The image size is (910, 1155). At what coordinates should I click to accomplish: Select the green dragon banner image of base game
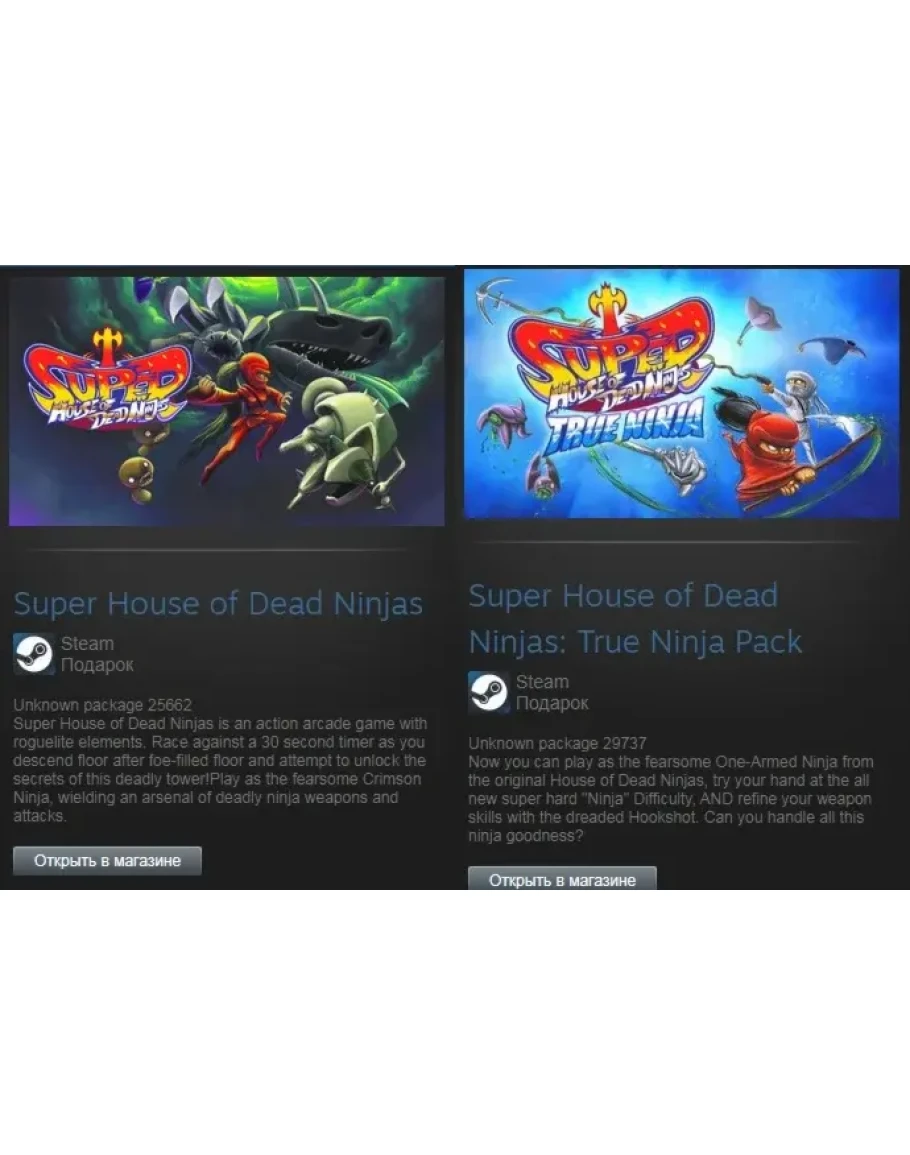click(x=227, y=401)
